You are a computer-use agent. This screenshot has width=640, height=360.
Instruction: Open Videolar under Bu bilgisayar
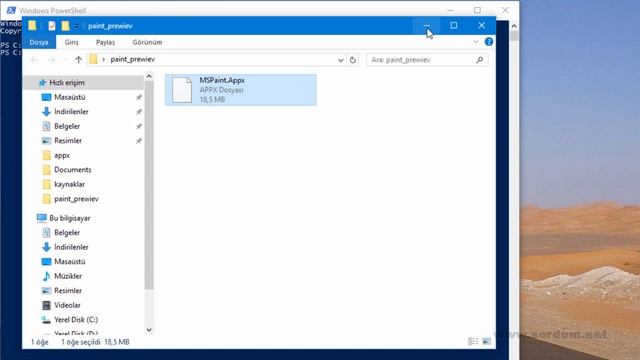click(x=67, y=305)
